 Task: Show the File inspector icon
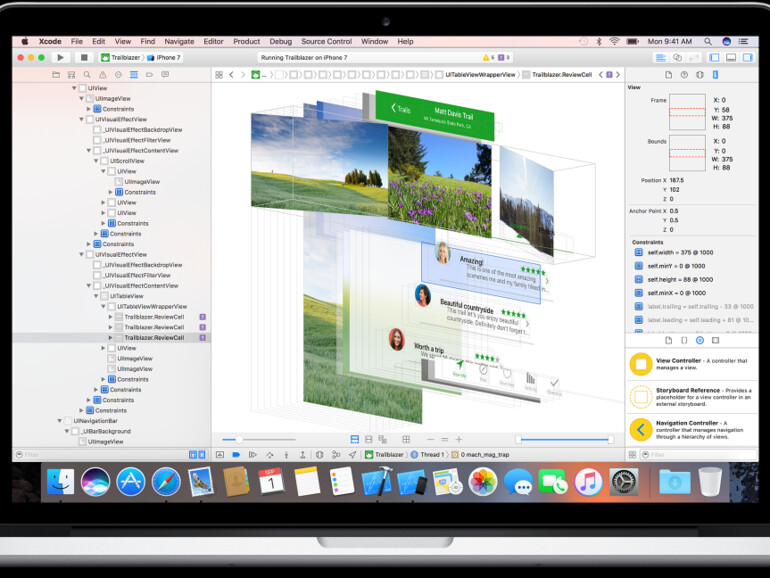tap(668, 75)
